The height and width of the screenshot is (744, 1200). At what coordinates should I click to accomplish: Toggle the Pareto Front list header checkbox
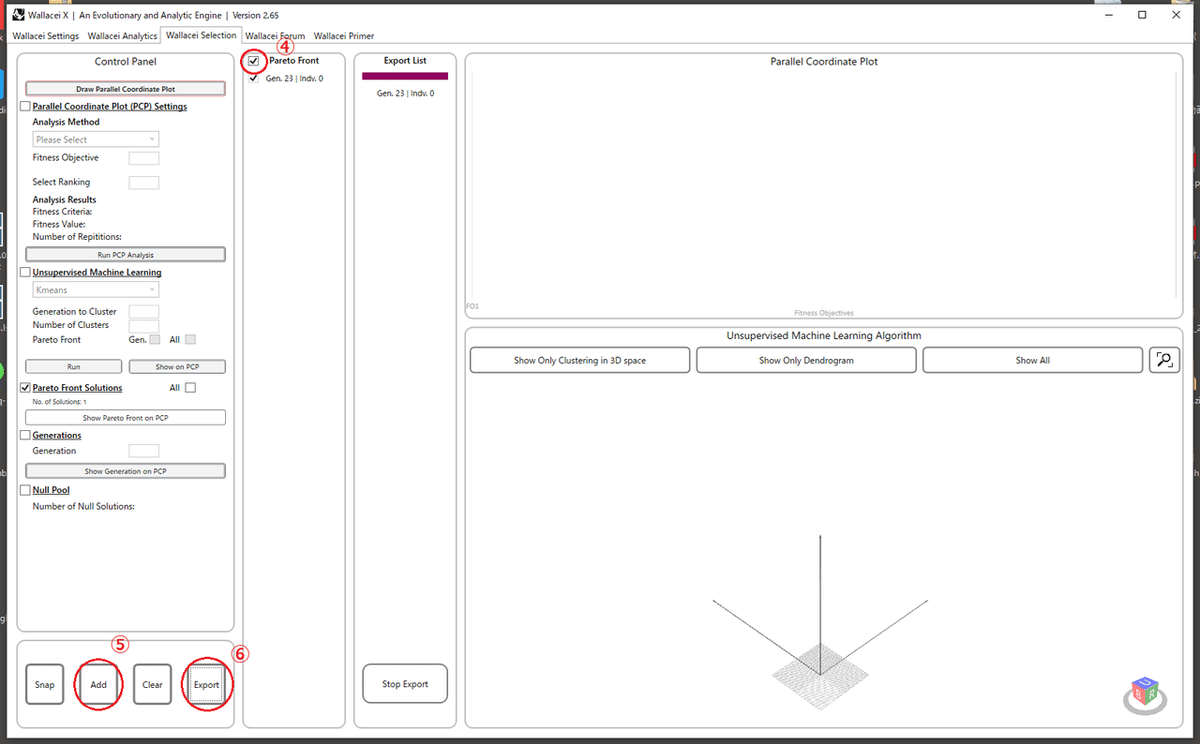254,61
